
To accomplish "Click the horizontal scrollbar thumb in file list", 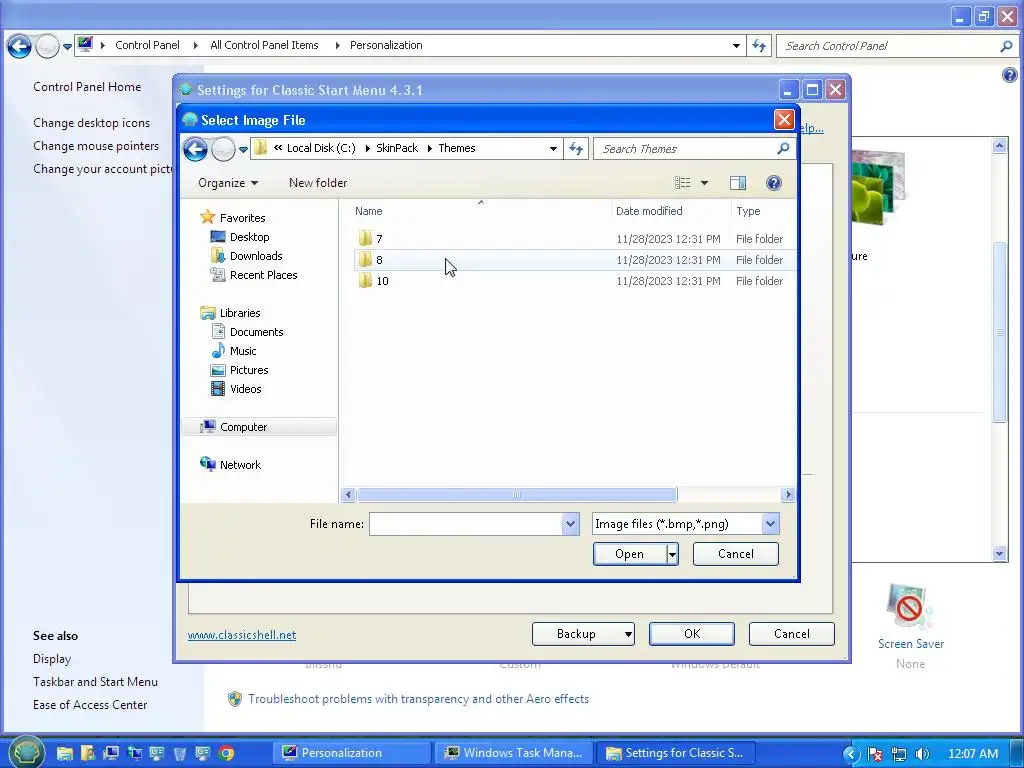I will 517,494.
